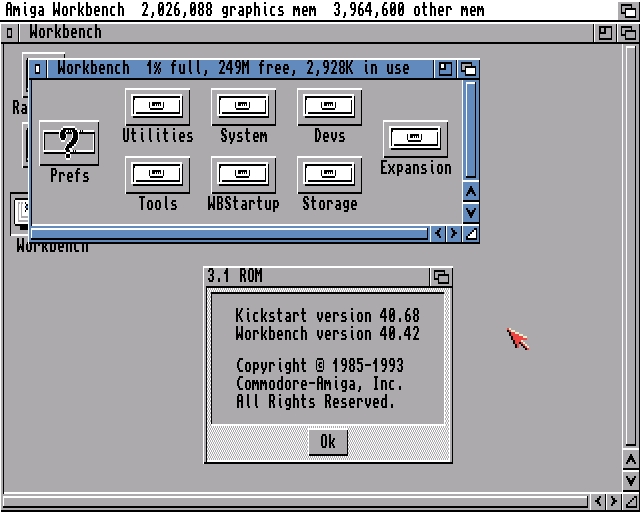Image resolution: width=640 pixels, height=512 pixels.
Task: Click the main Workbench window horizontal scroll bar
Action: [x=295, y=502]
